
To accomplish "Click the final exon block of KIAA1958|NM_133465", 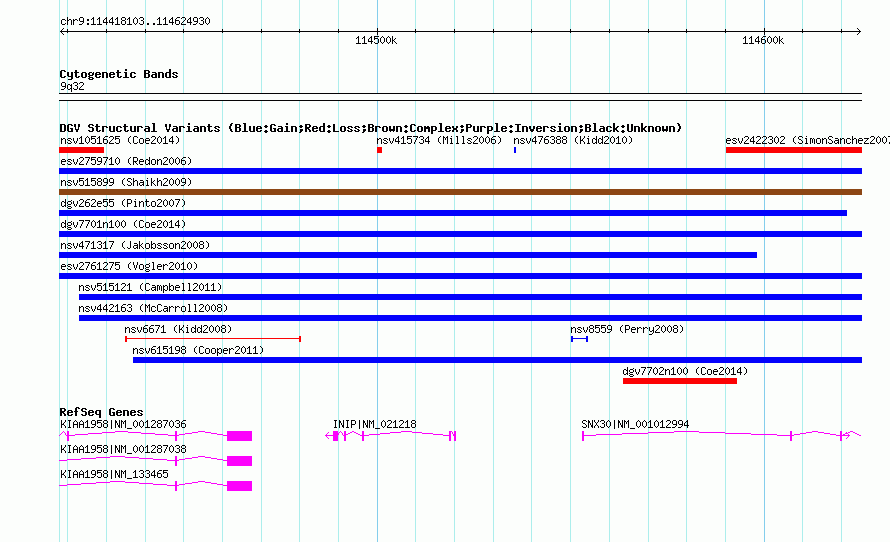I will pyautogui.click(x=240, y=486).
